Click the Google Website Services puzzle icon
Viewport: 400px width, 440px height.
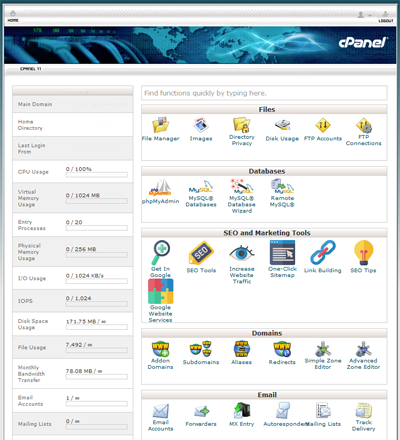161,291
